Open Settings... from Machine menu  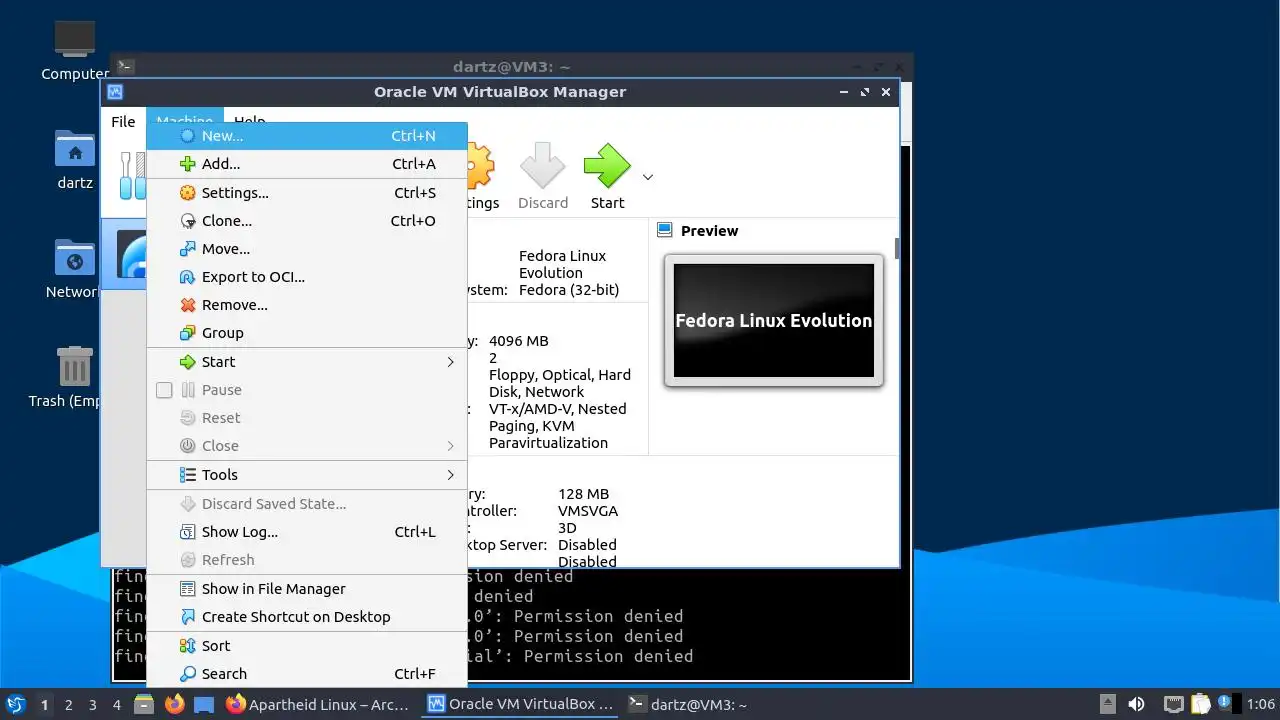point(307,193)
